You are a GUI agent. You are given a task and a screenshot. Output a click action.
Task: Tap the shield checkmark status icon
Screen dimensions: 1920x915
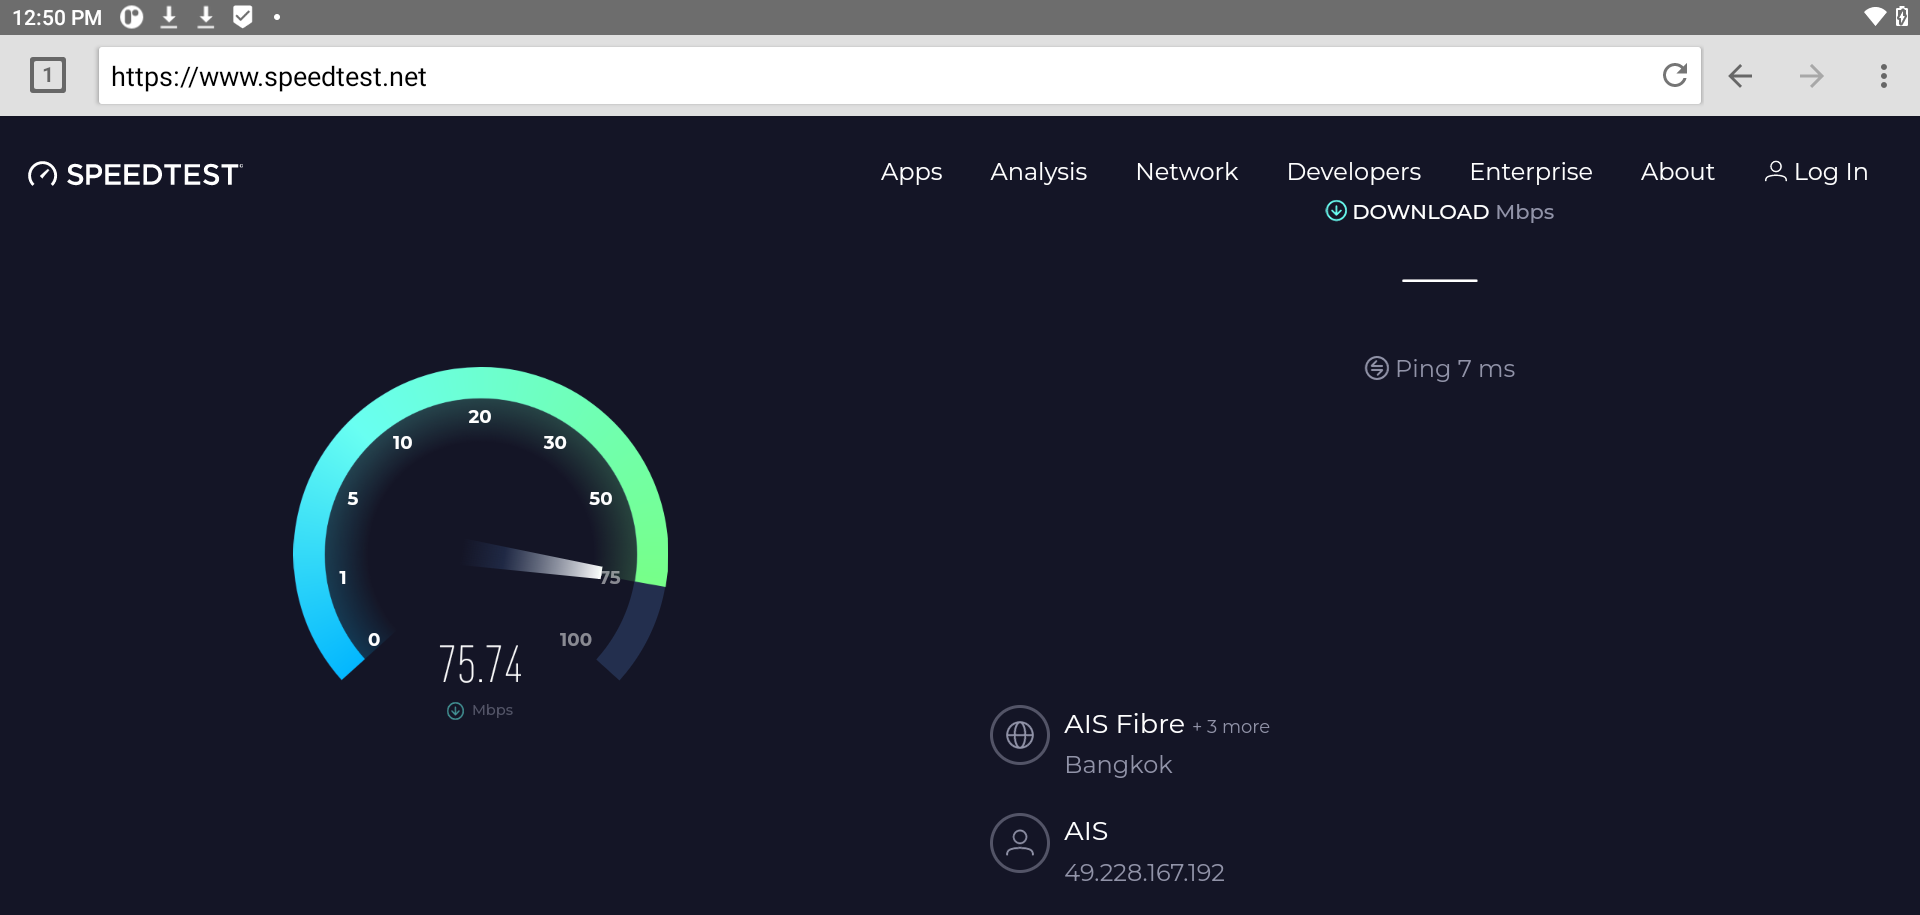click(243, 17)
